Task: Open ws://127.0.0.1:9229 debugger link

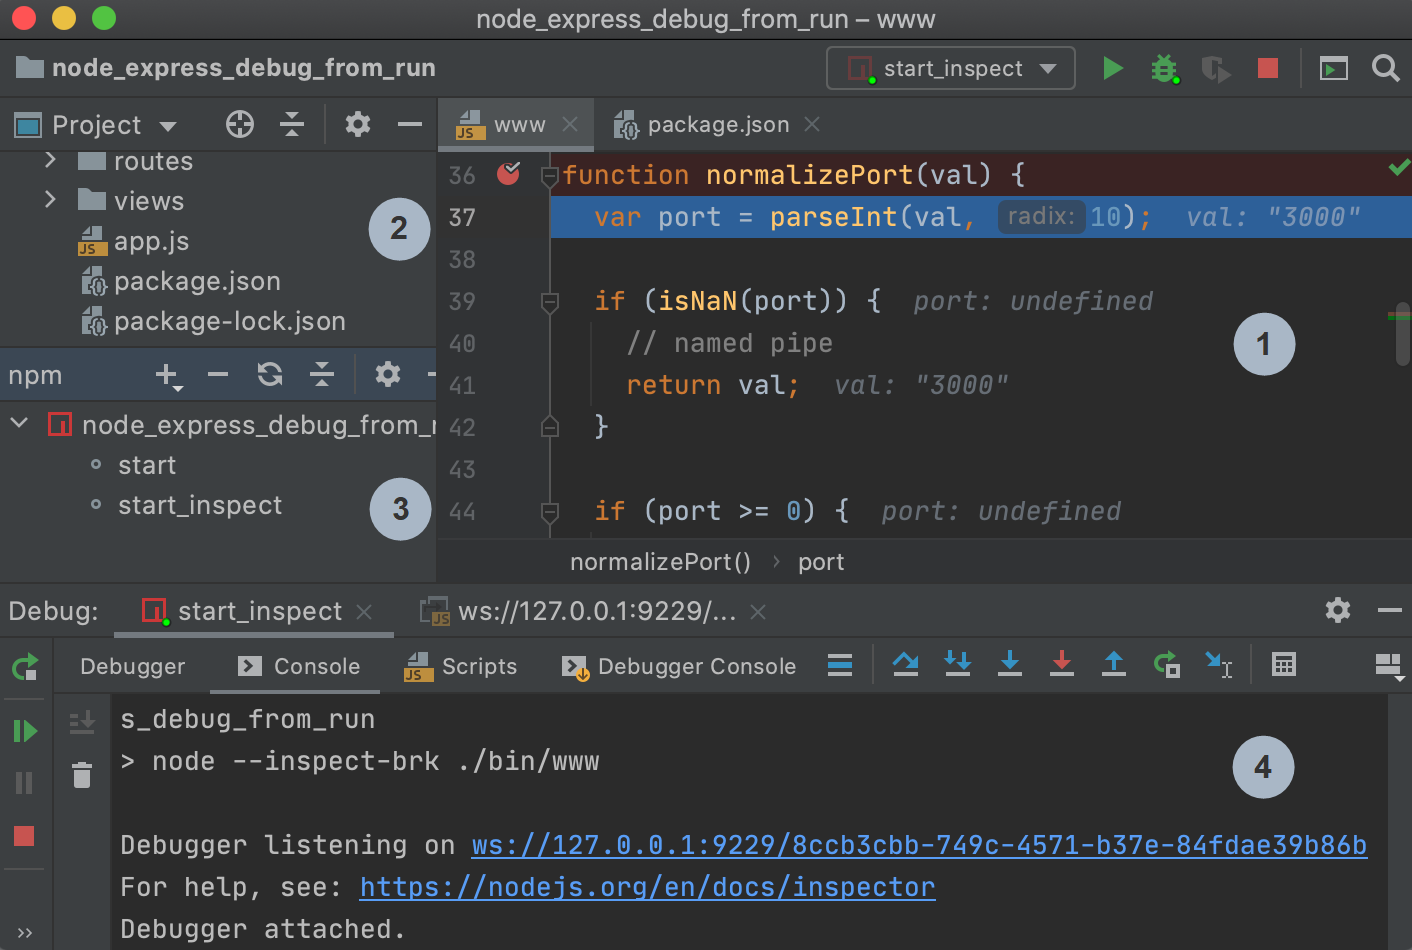Action: pos(919,846)
